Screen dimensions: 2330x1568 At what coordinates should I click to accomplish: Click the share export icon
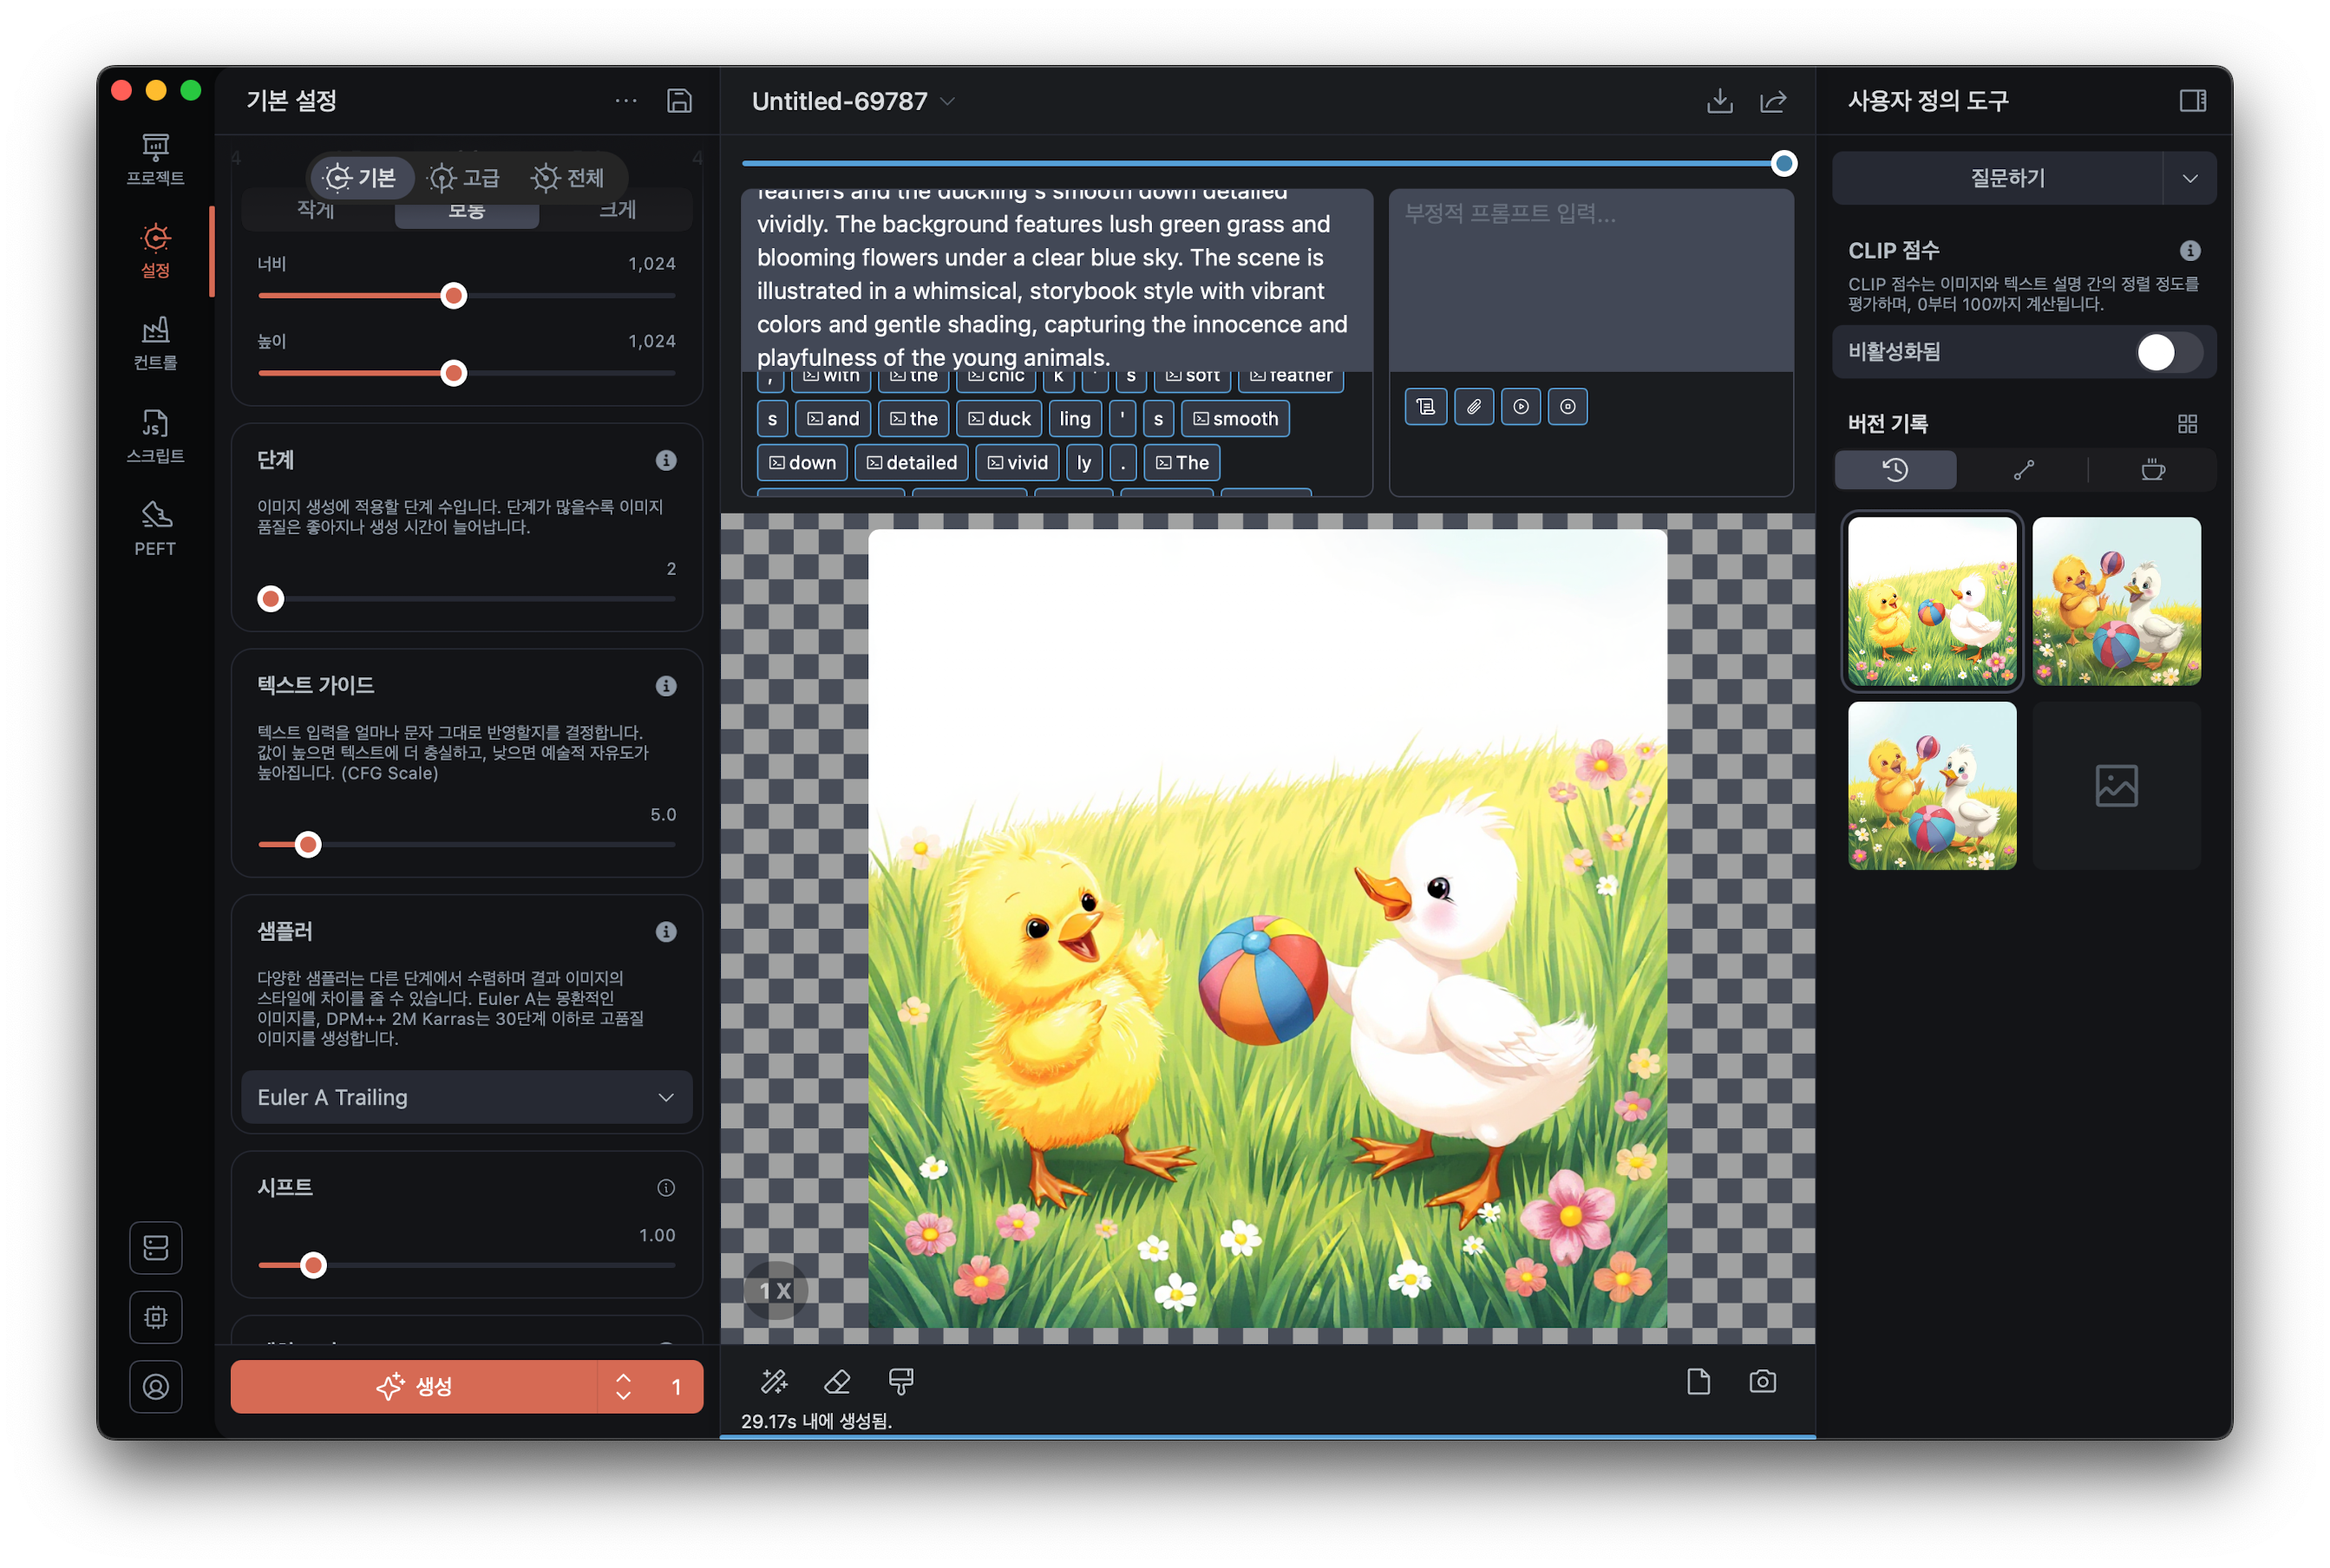(x=1772, y=101)
